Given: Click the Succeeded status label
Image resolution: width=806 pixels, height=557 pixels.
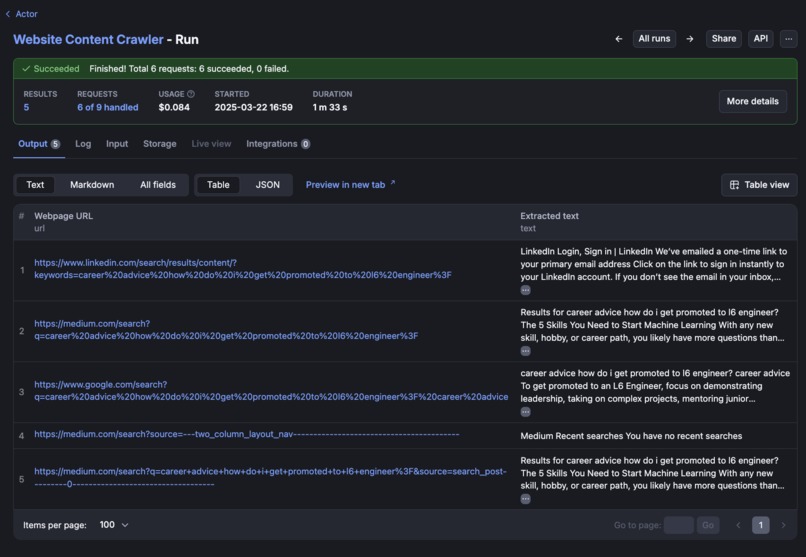Looking at the screenshot, I should coord(51,69).
